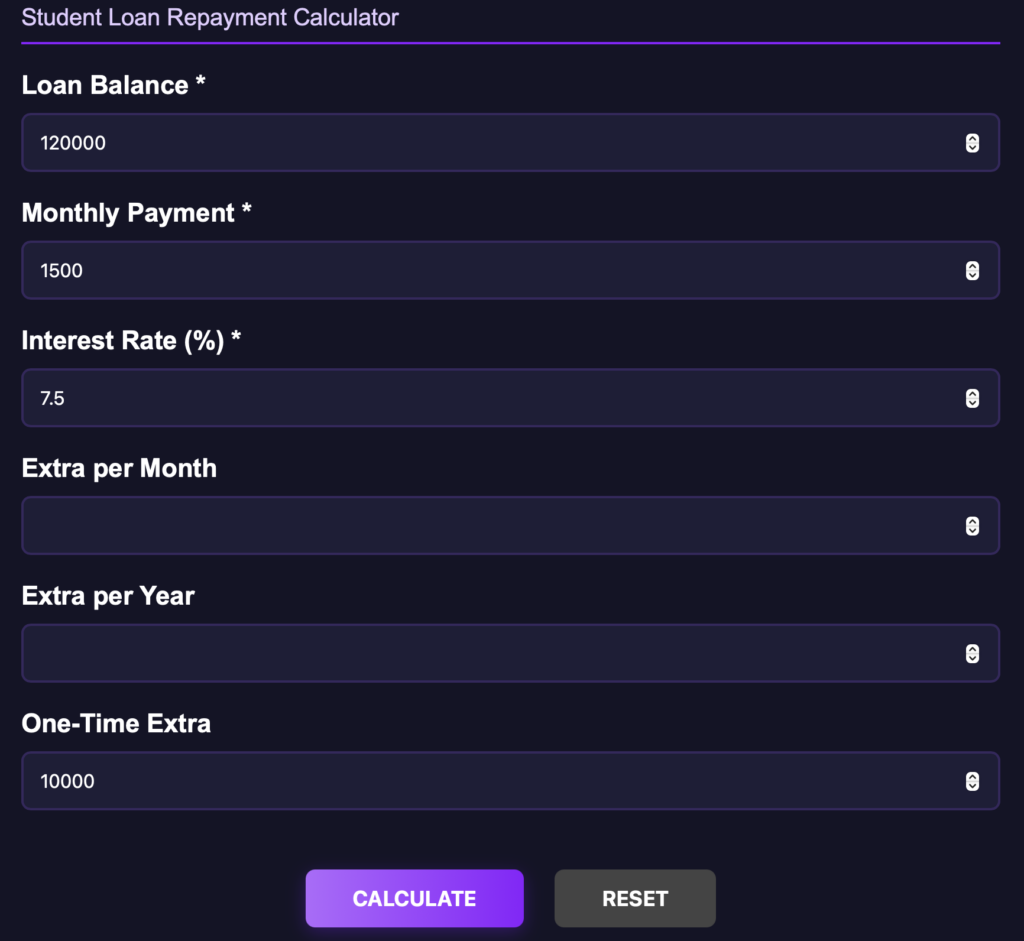Click the Loan Balance stepper arrows
Image resolution: width=1024 pixels, height=941 pixels.
coord(972,143)
